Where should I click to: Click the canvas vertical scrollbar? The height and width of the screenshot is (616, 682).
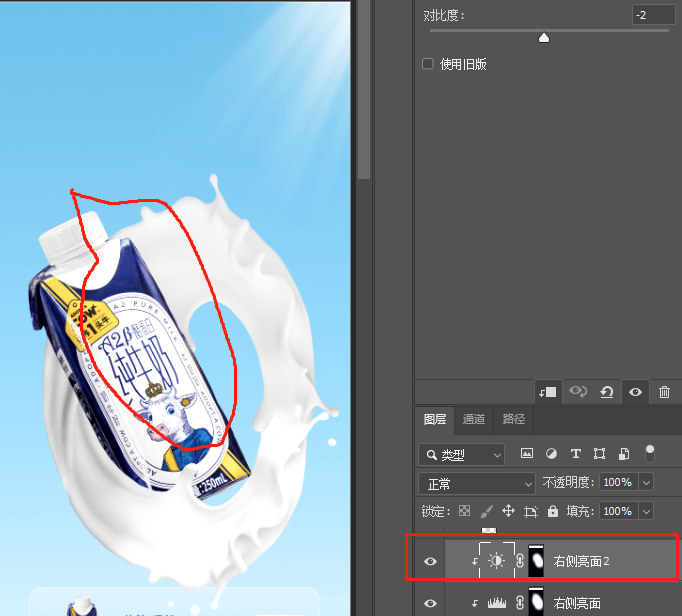pyautogui.click(x=364, y=89)
